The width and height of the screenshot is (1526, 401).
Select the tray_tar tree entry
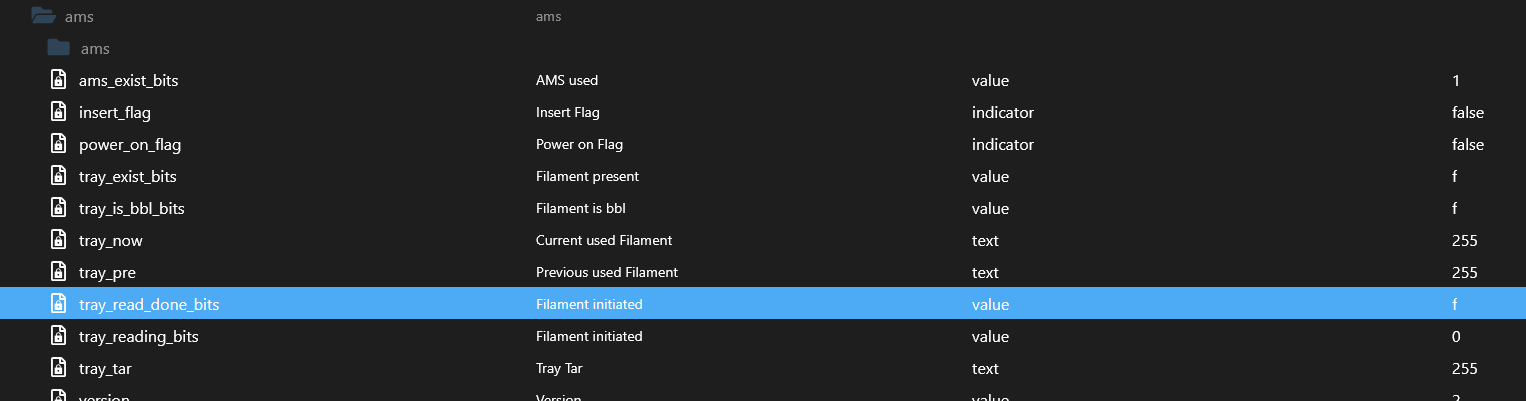click(105, 368)
